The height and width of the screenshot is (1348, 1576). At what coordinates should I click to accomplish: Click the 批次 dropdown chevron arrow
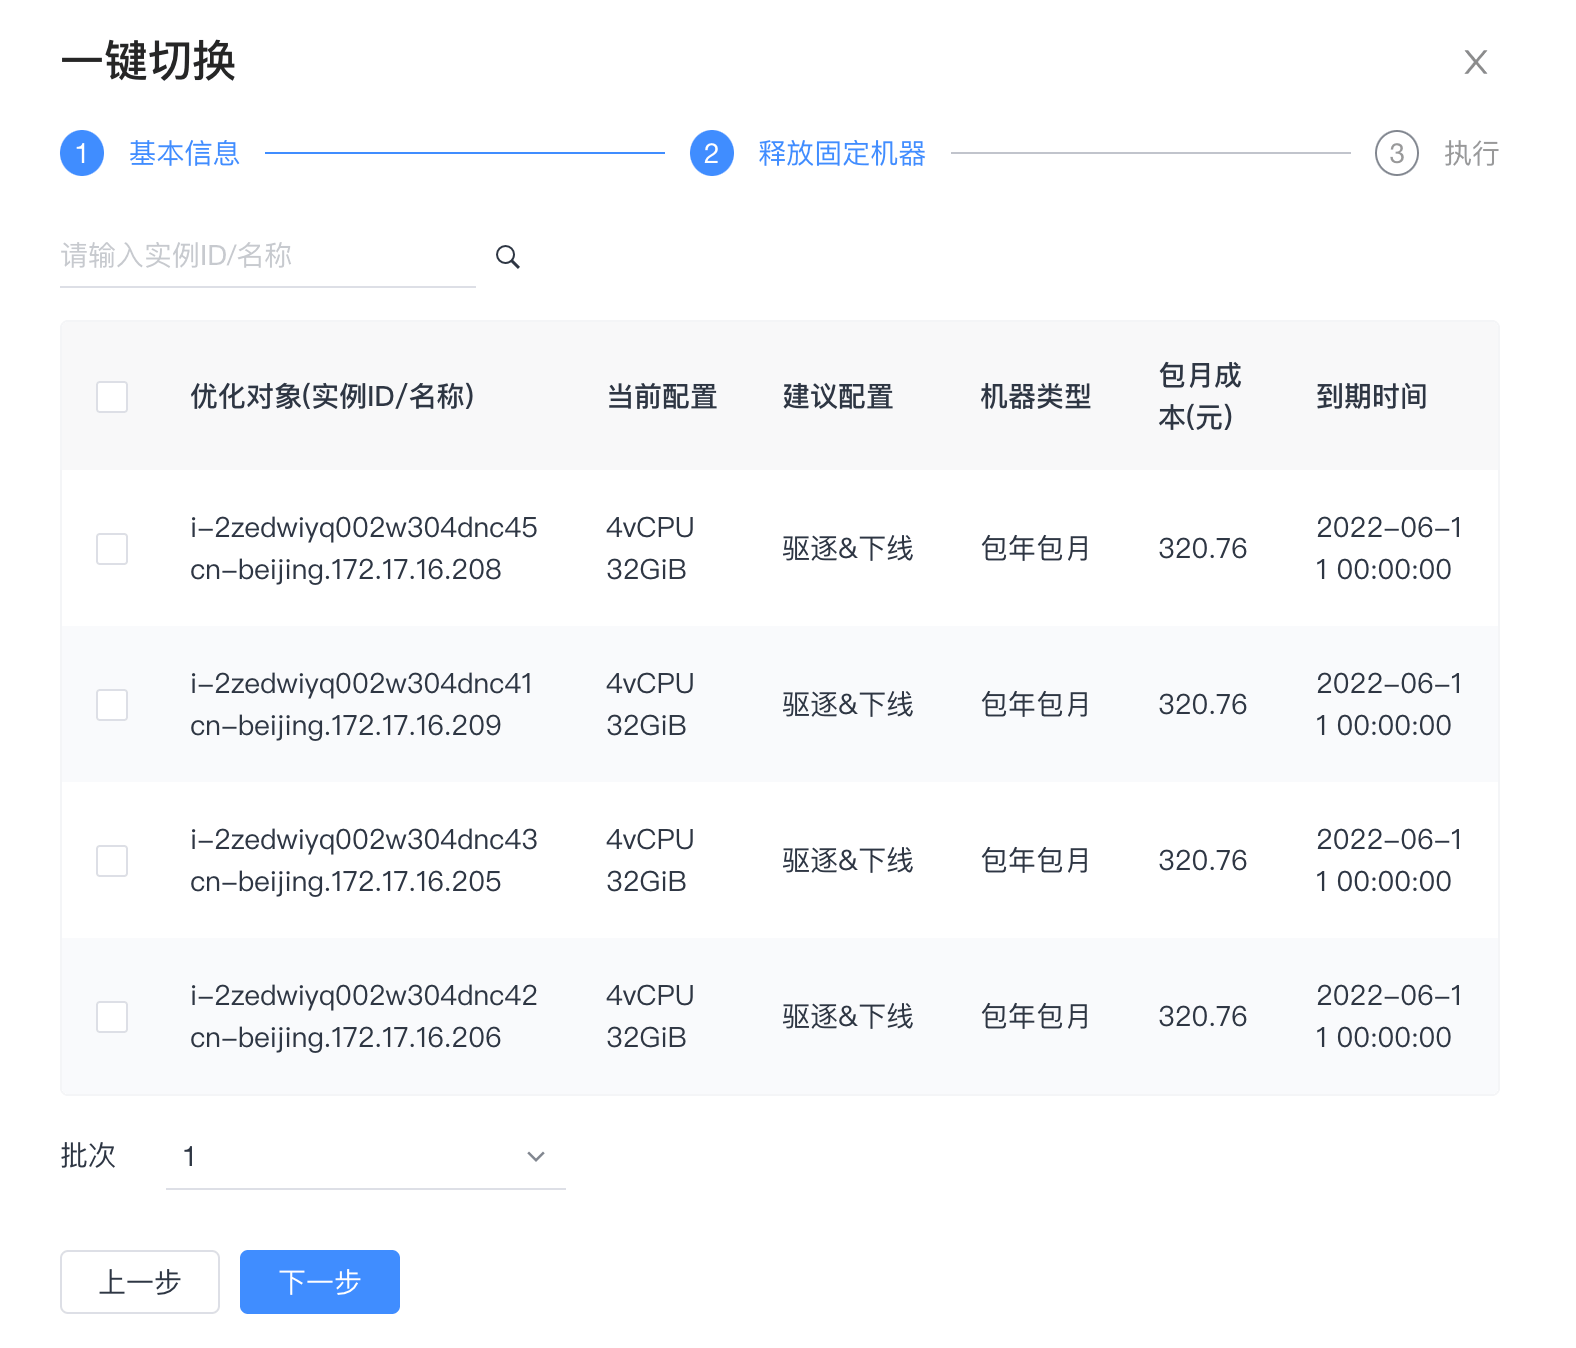click(x=536, y=1157)
